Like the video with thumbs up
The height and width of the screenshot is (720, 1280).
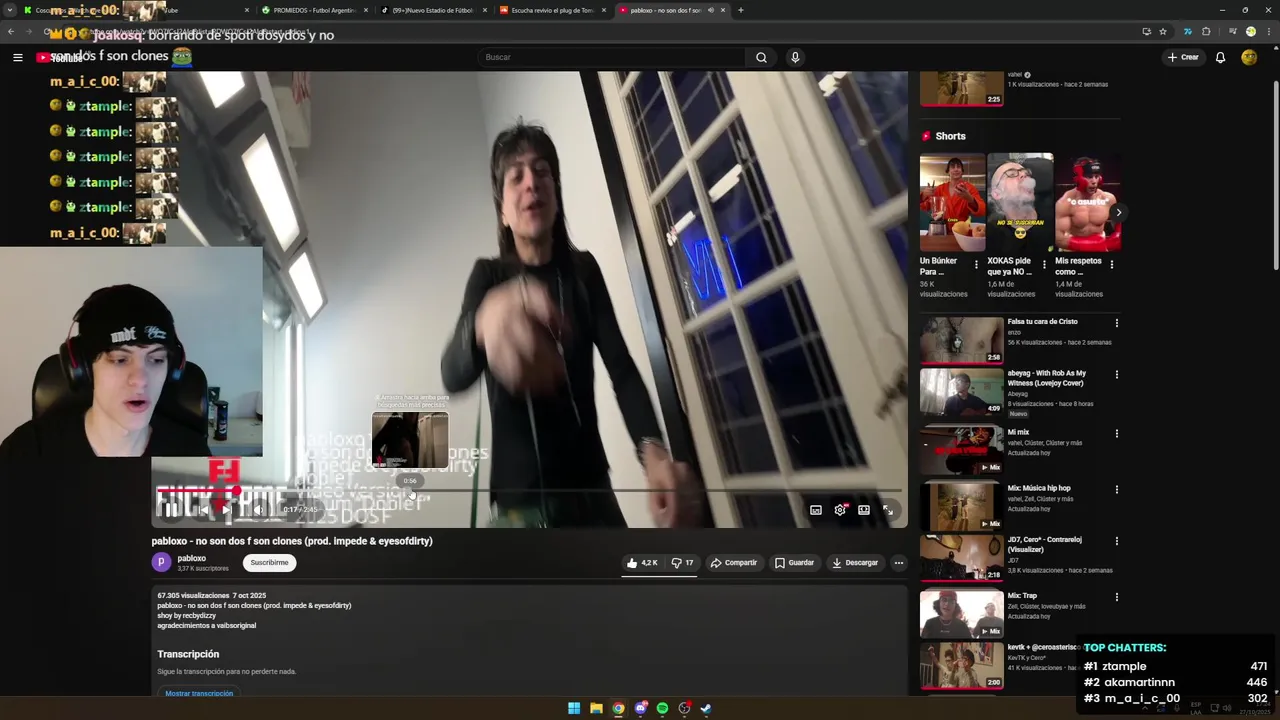click(x=642, y=563)
